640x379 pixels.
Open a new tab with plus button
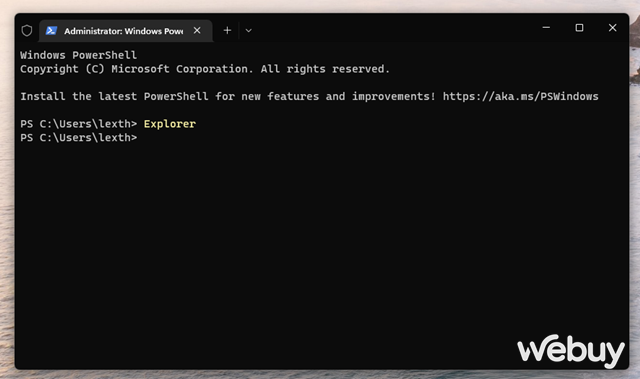coord(227,31)
